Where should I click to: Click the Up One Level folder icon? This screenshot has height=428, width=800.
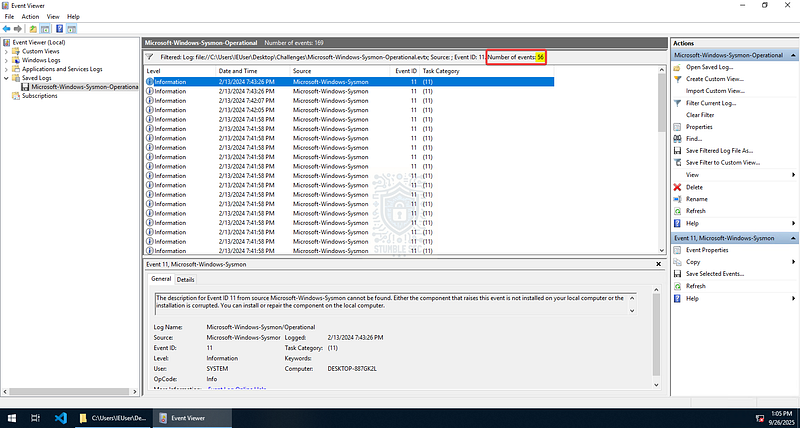coord(33,29)
